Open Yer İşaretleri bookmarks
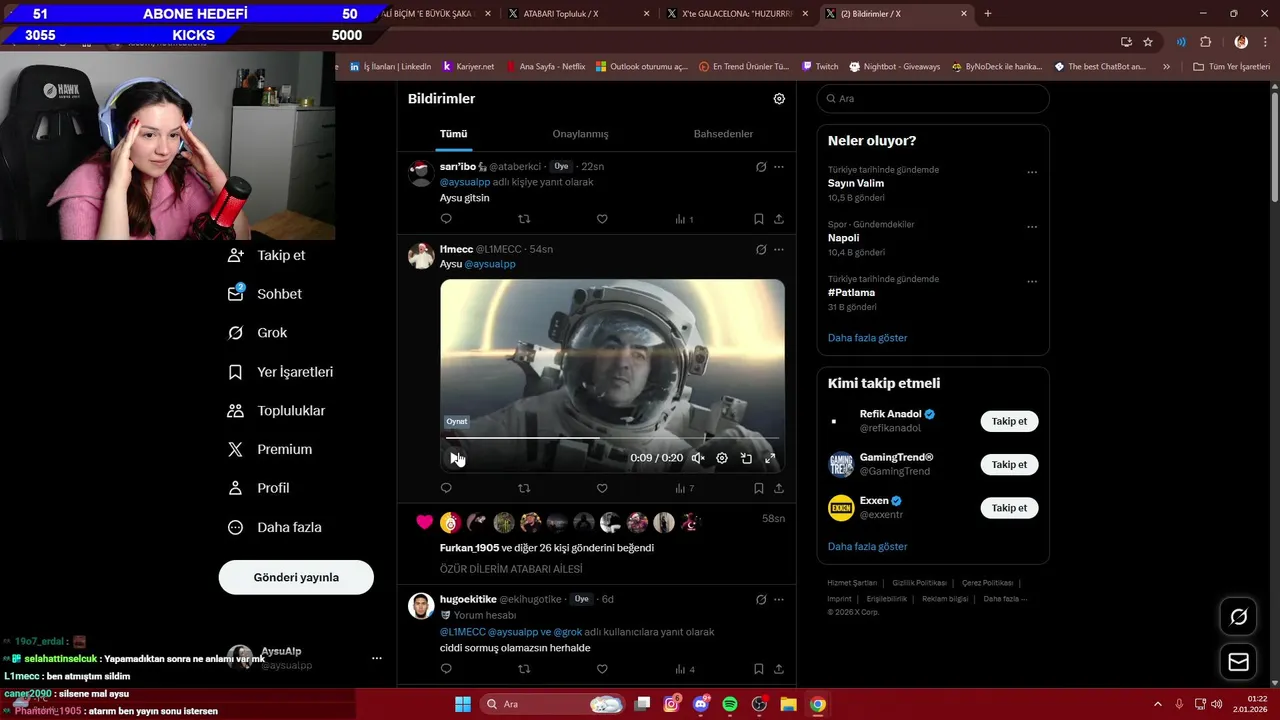 click(281, 372)
